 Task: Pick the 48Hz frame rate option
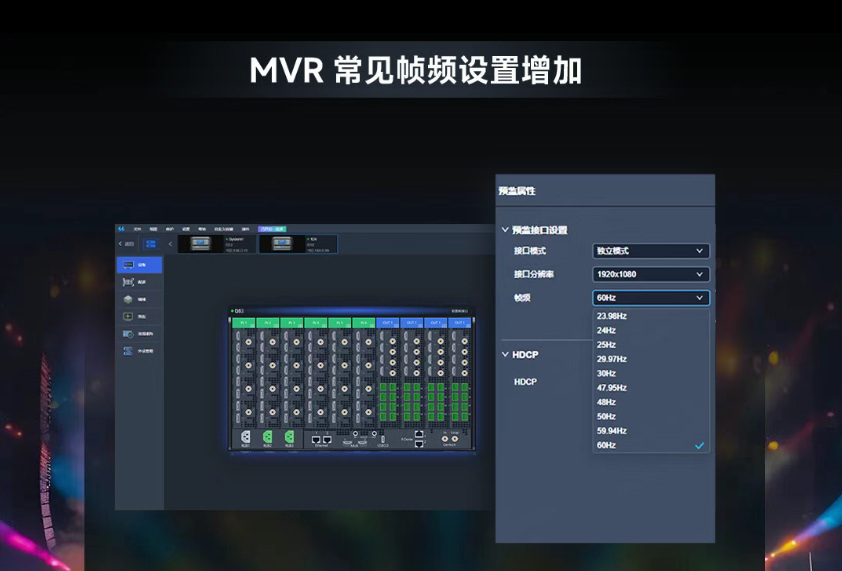pyautogui.click(x=651, y=402)
